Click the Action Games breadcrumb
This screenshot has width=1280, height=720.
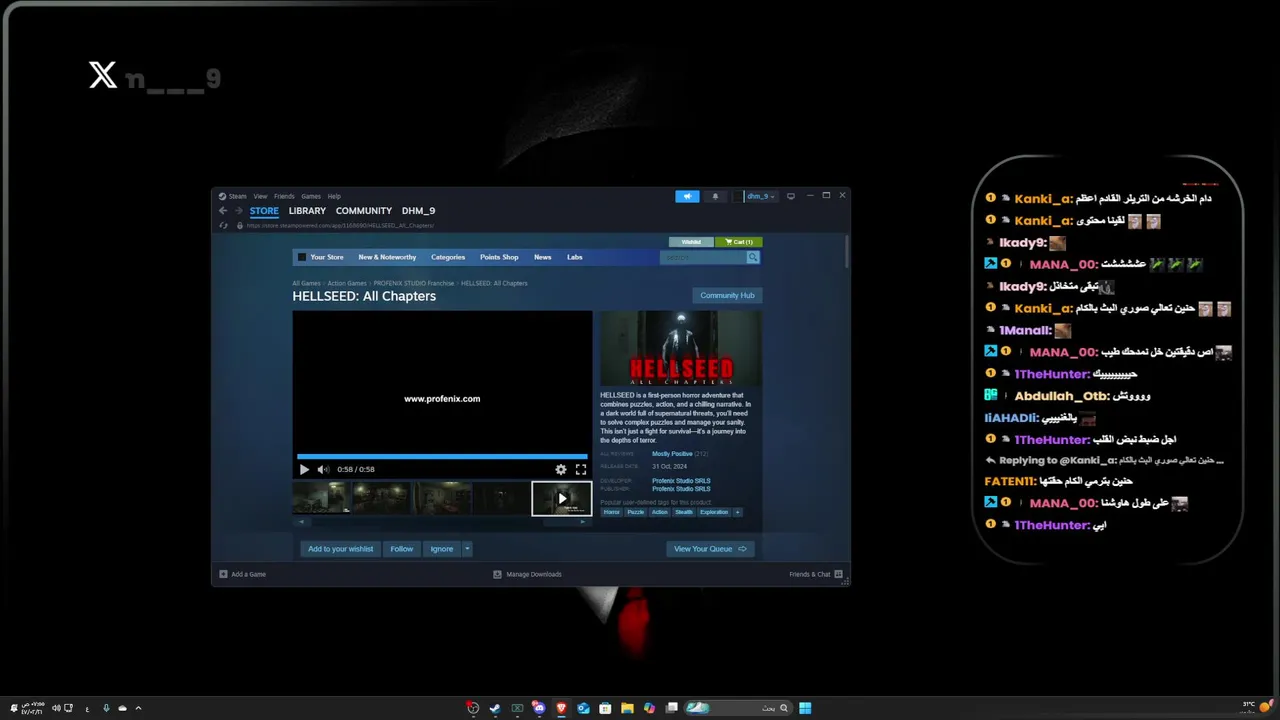coord(347,283)
